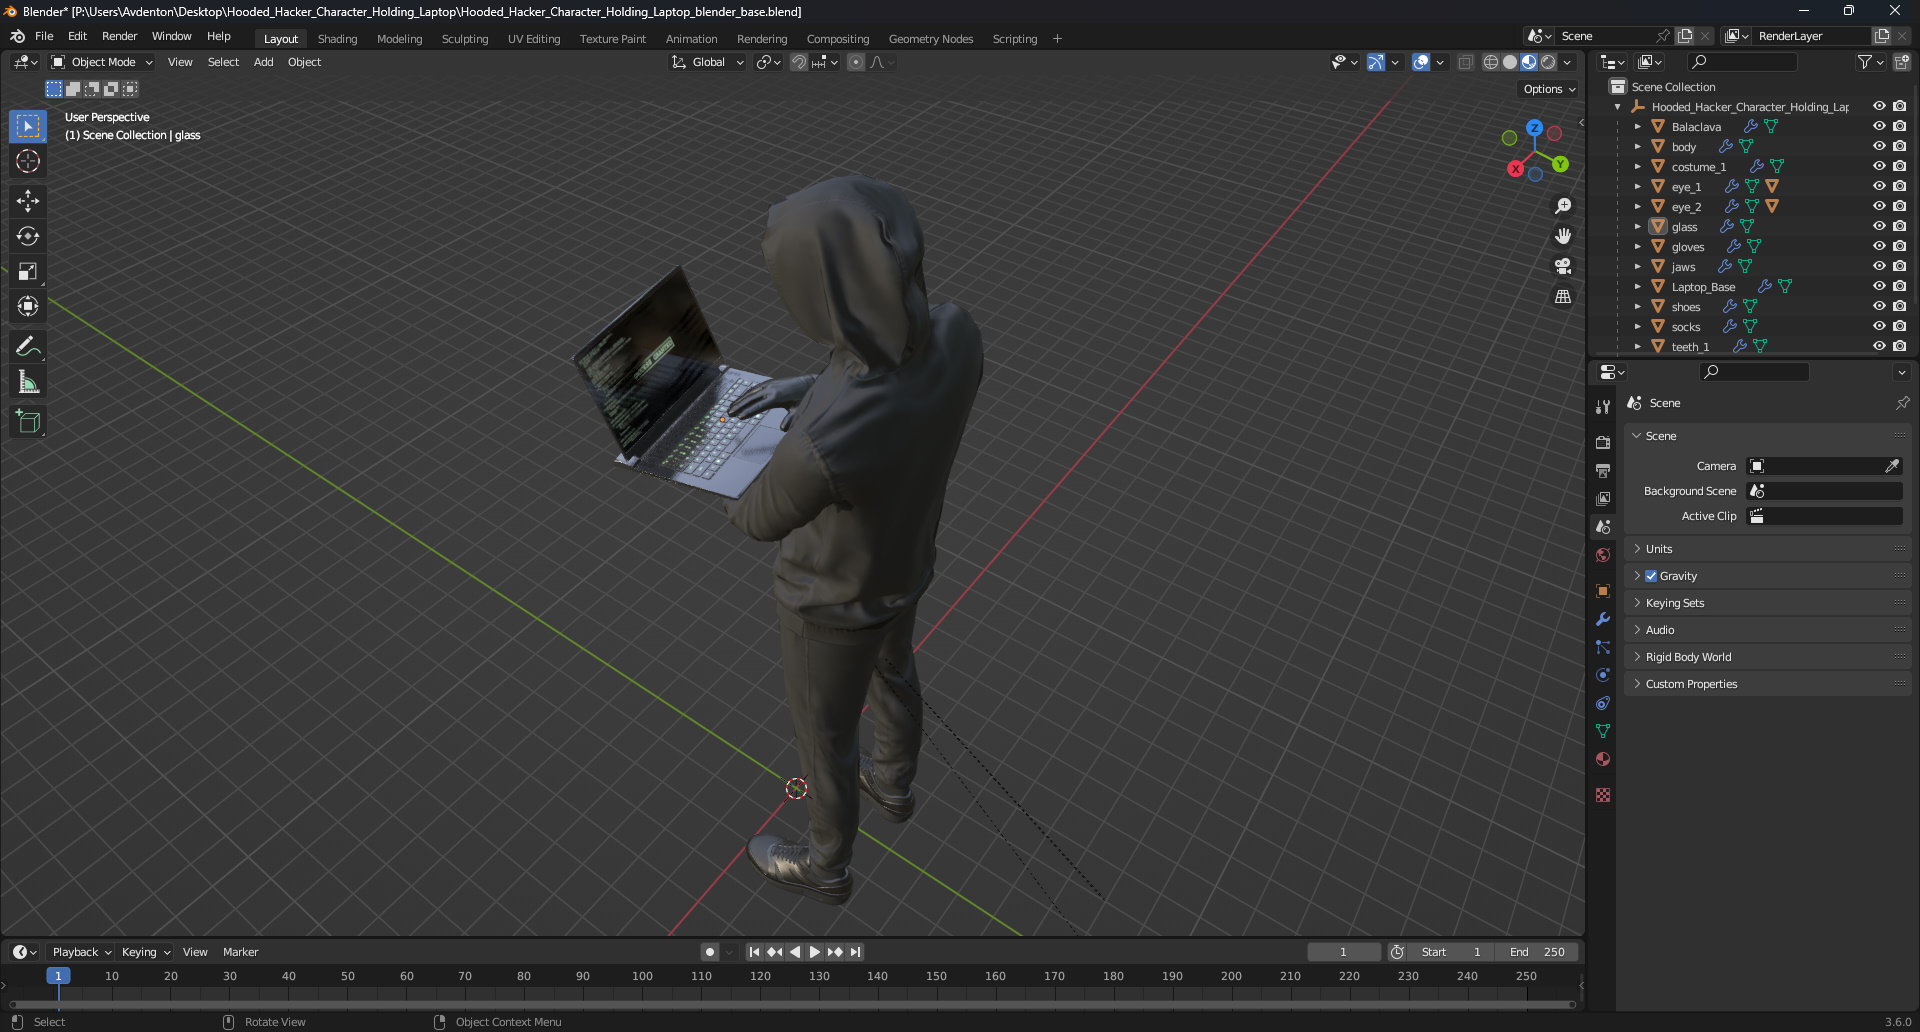Click the Keying timeline button
The width and height of the screenshot is (1920, 1032).
146,952
